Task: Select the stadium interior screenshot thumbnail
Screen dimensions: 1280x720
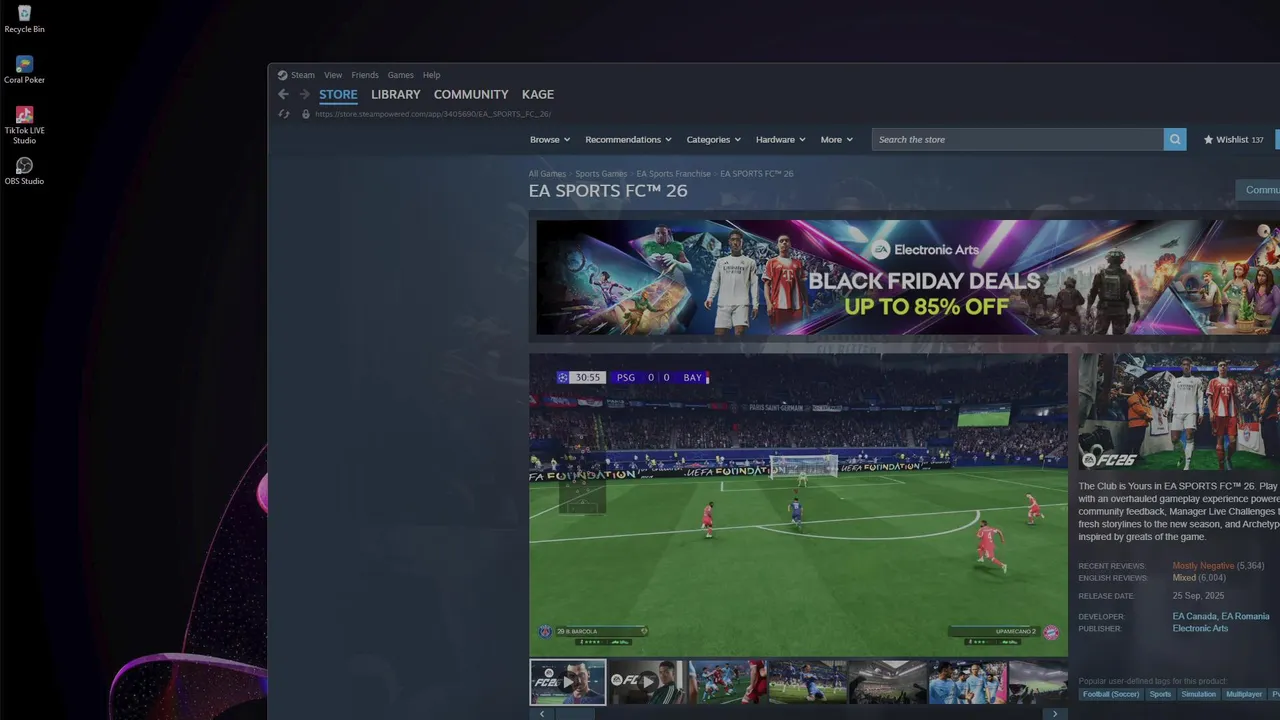Action: click(x=888, y=681)
